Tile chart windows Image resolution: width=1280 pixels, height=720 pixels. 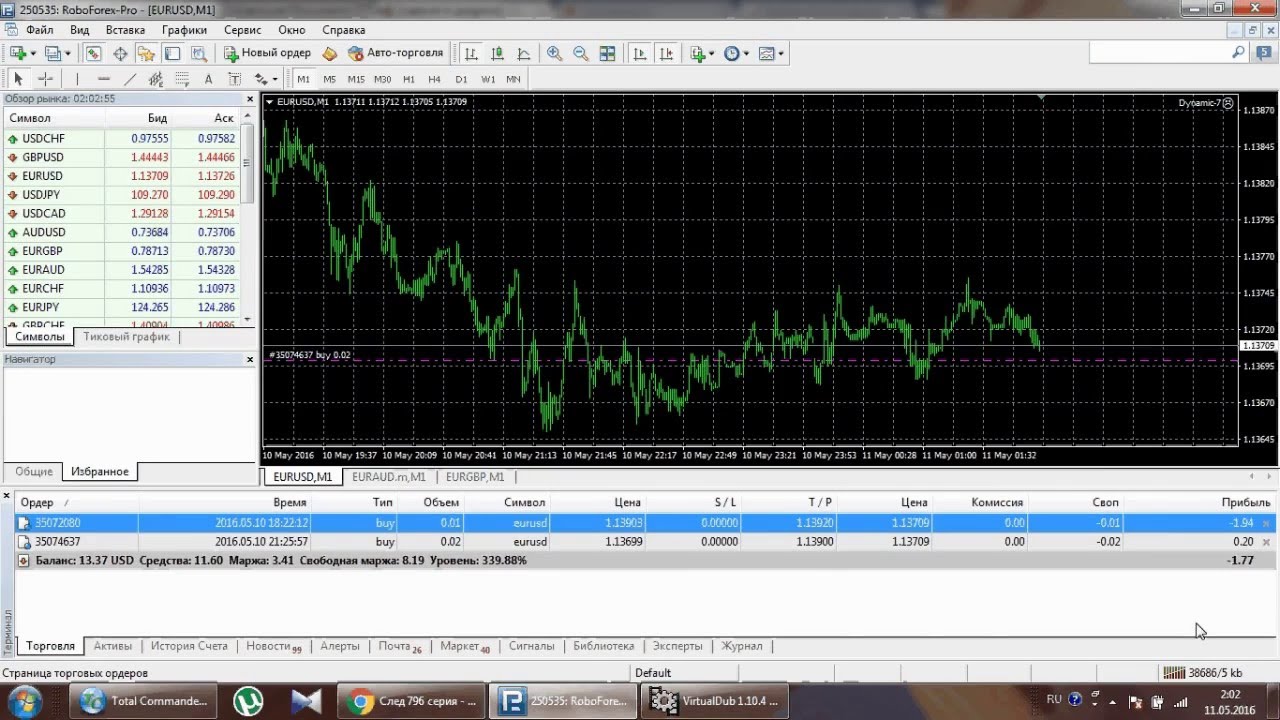(x=607, y=53)
